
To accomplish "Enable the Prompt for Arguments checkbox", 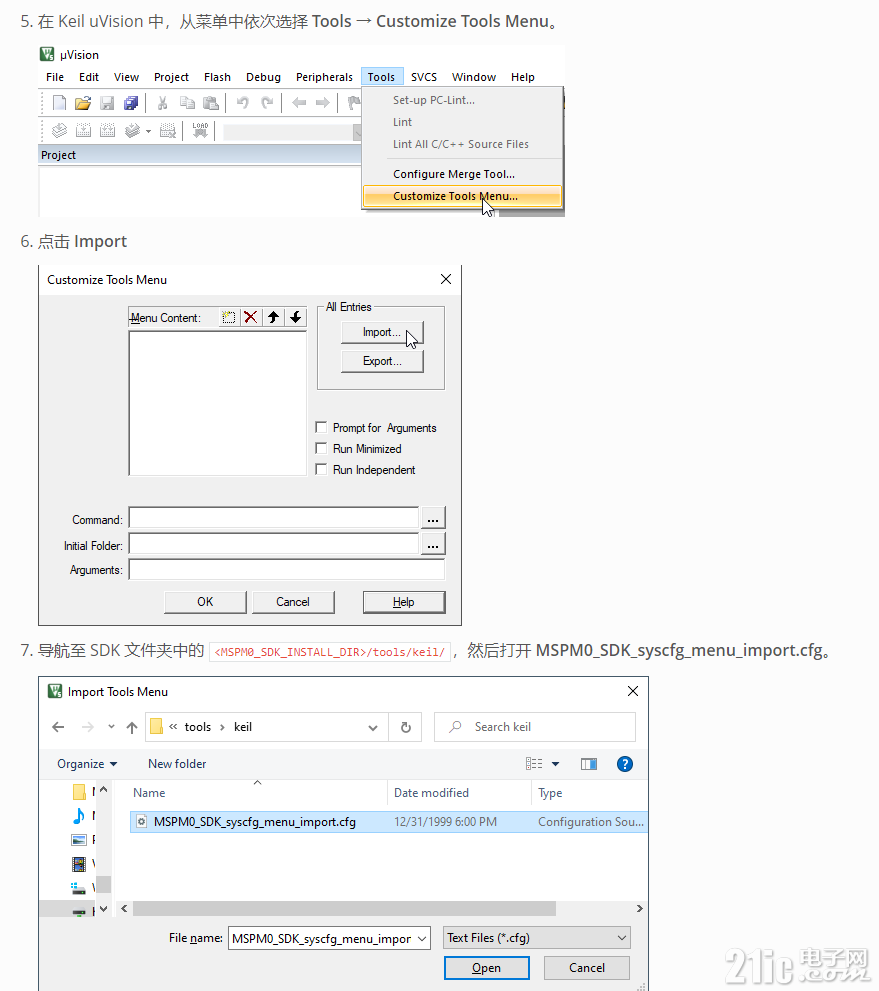I will pos(321,427).
